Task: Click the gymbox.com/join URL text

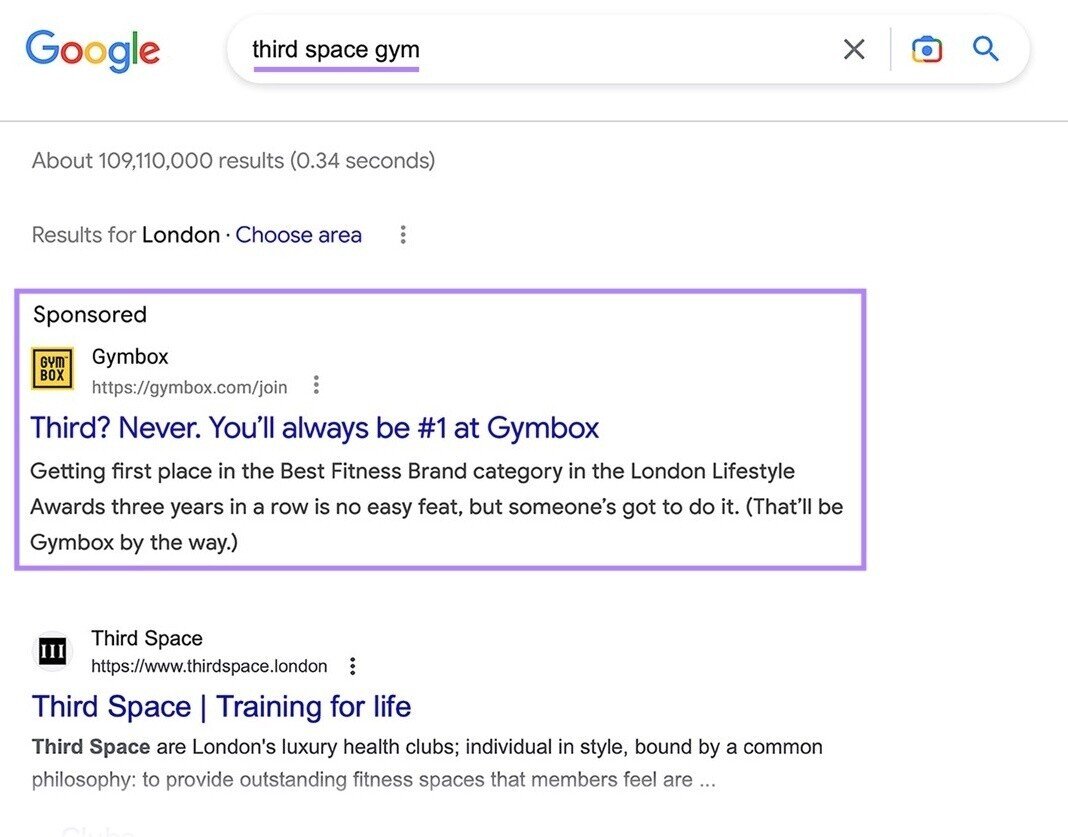Action: coord(189,386)
